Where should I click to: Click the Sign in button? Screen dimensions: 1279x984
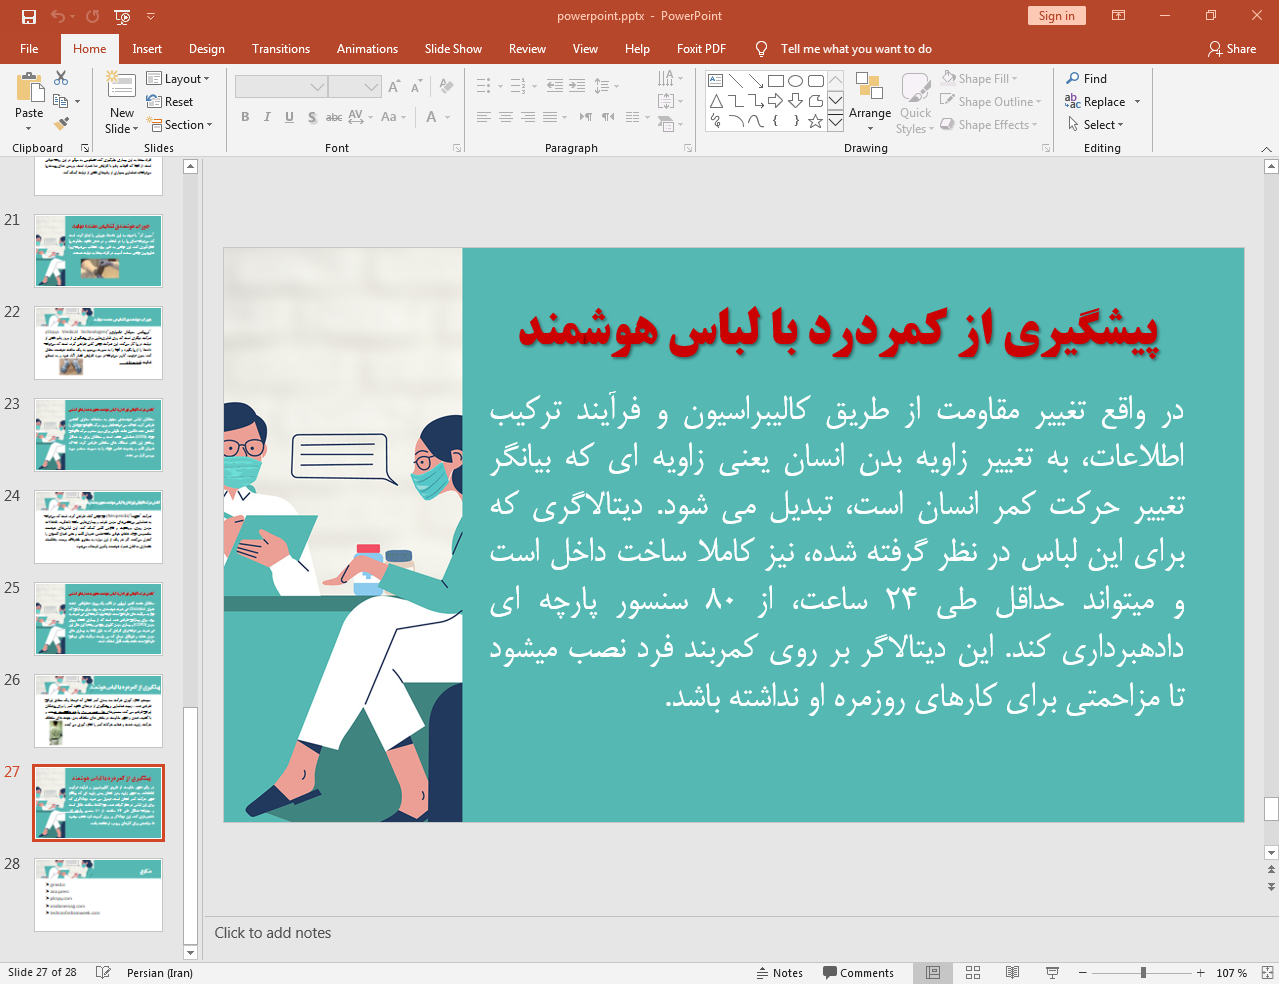[x=1056, y=16]
